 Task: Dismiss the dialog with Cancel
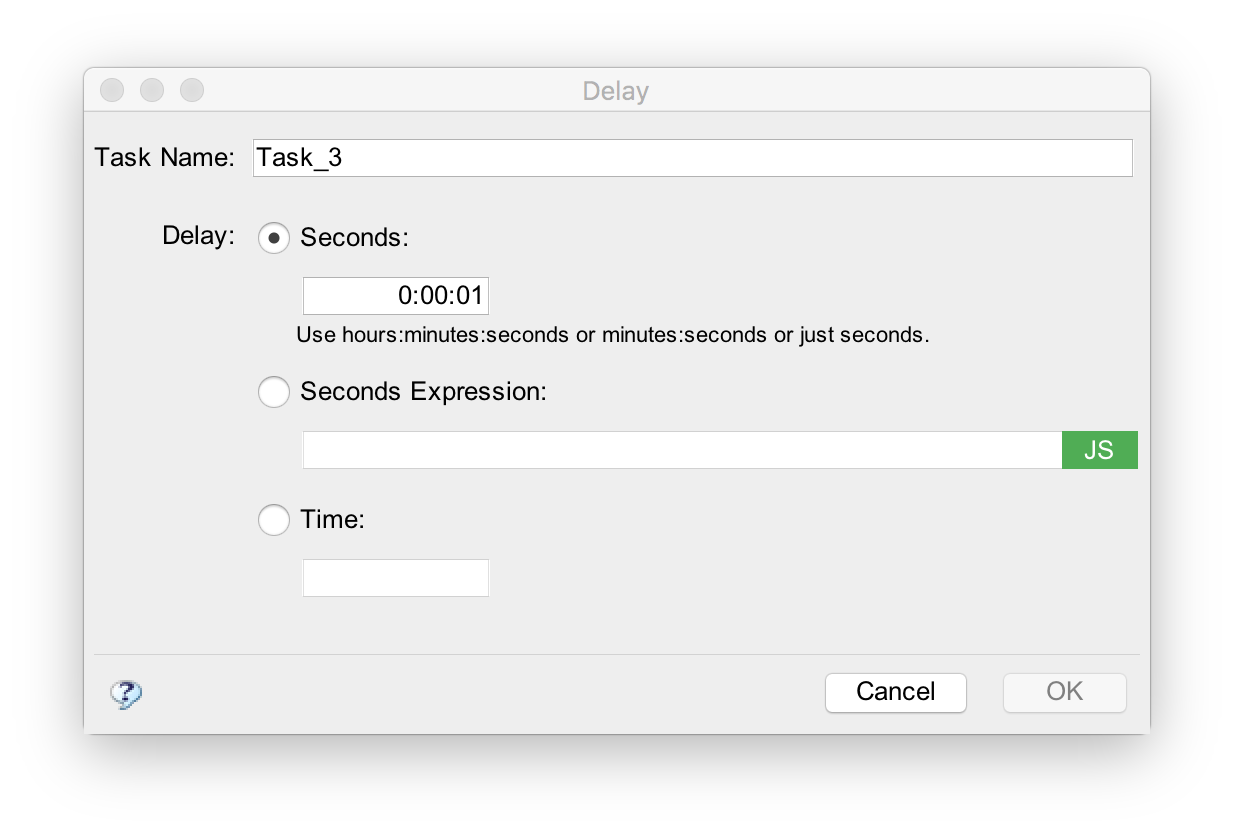pyautogui.click(x=895, y=692)
